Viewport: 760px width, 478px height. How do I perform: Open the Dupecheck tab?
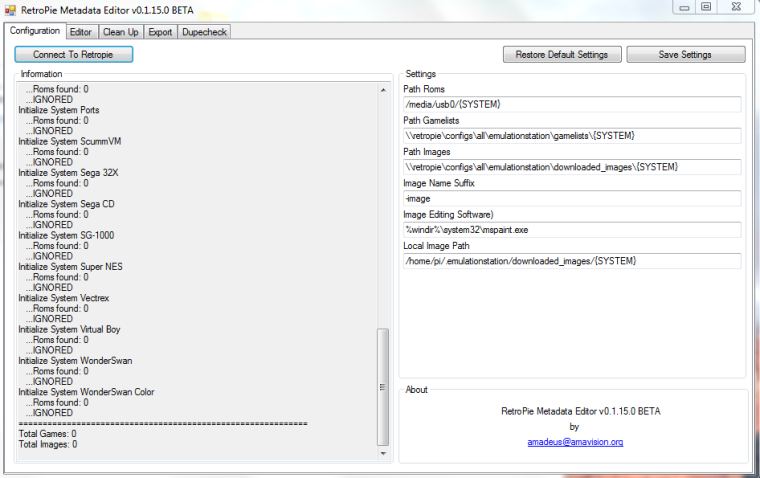pos(204,32)
